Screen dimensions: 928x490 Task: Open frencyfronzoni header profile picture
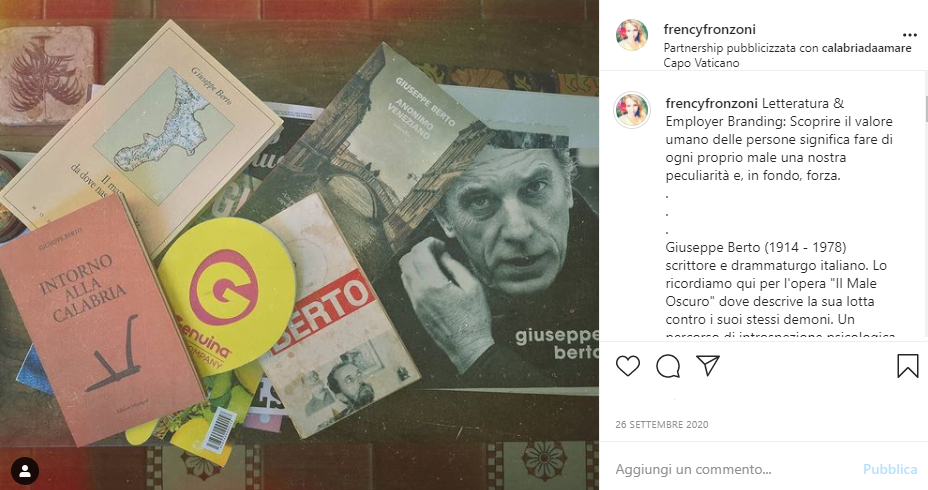point(632,35)
